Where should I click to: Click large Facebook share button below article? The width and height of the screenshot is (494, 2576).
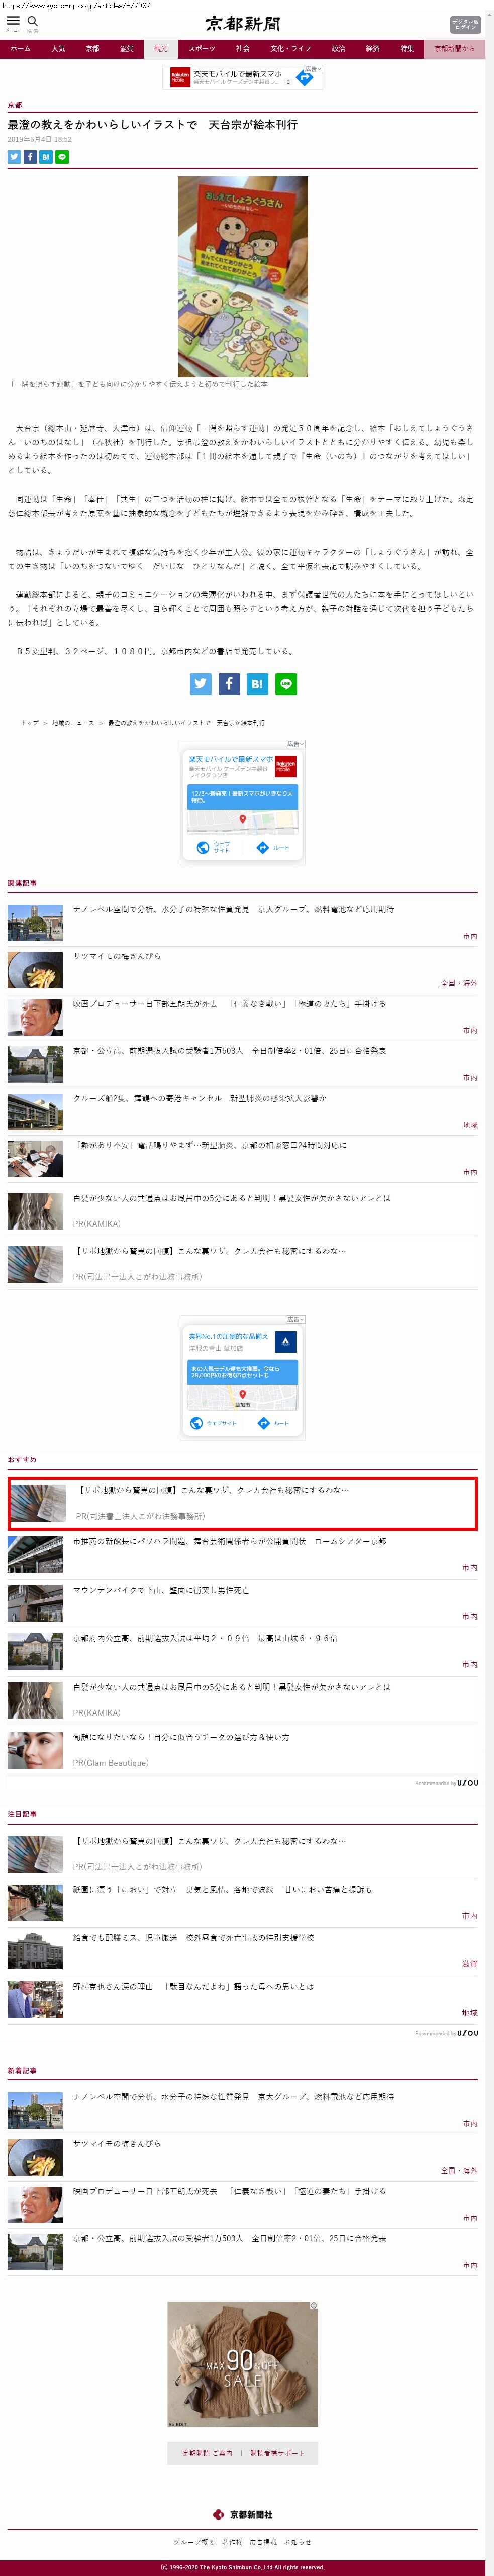229,684
